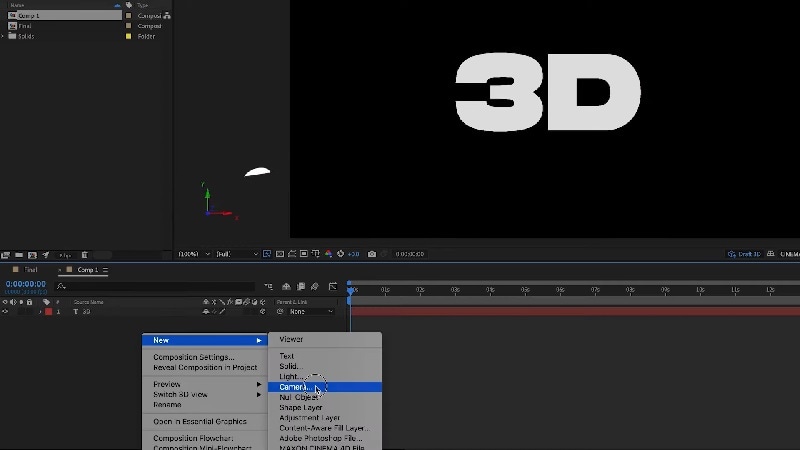Toggle 3D layer switch for text layer
Viewport: 800px width, 450px height.
[263, 312]
